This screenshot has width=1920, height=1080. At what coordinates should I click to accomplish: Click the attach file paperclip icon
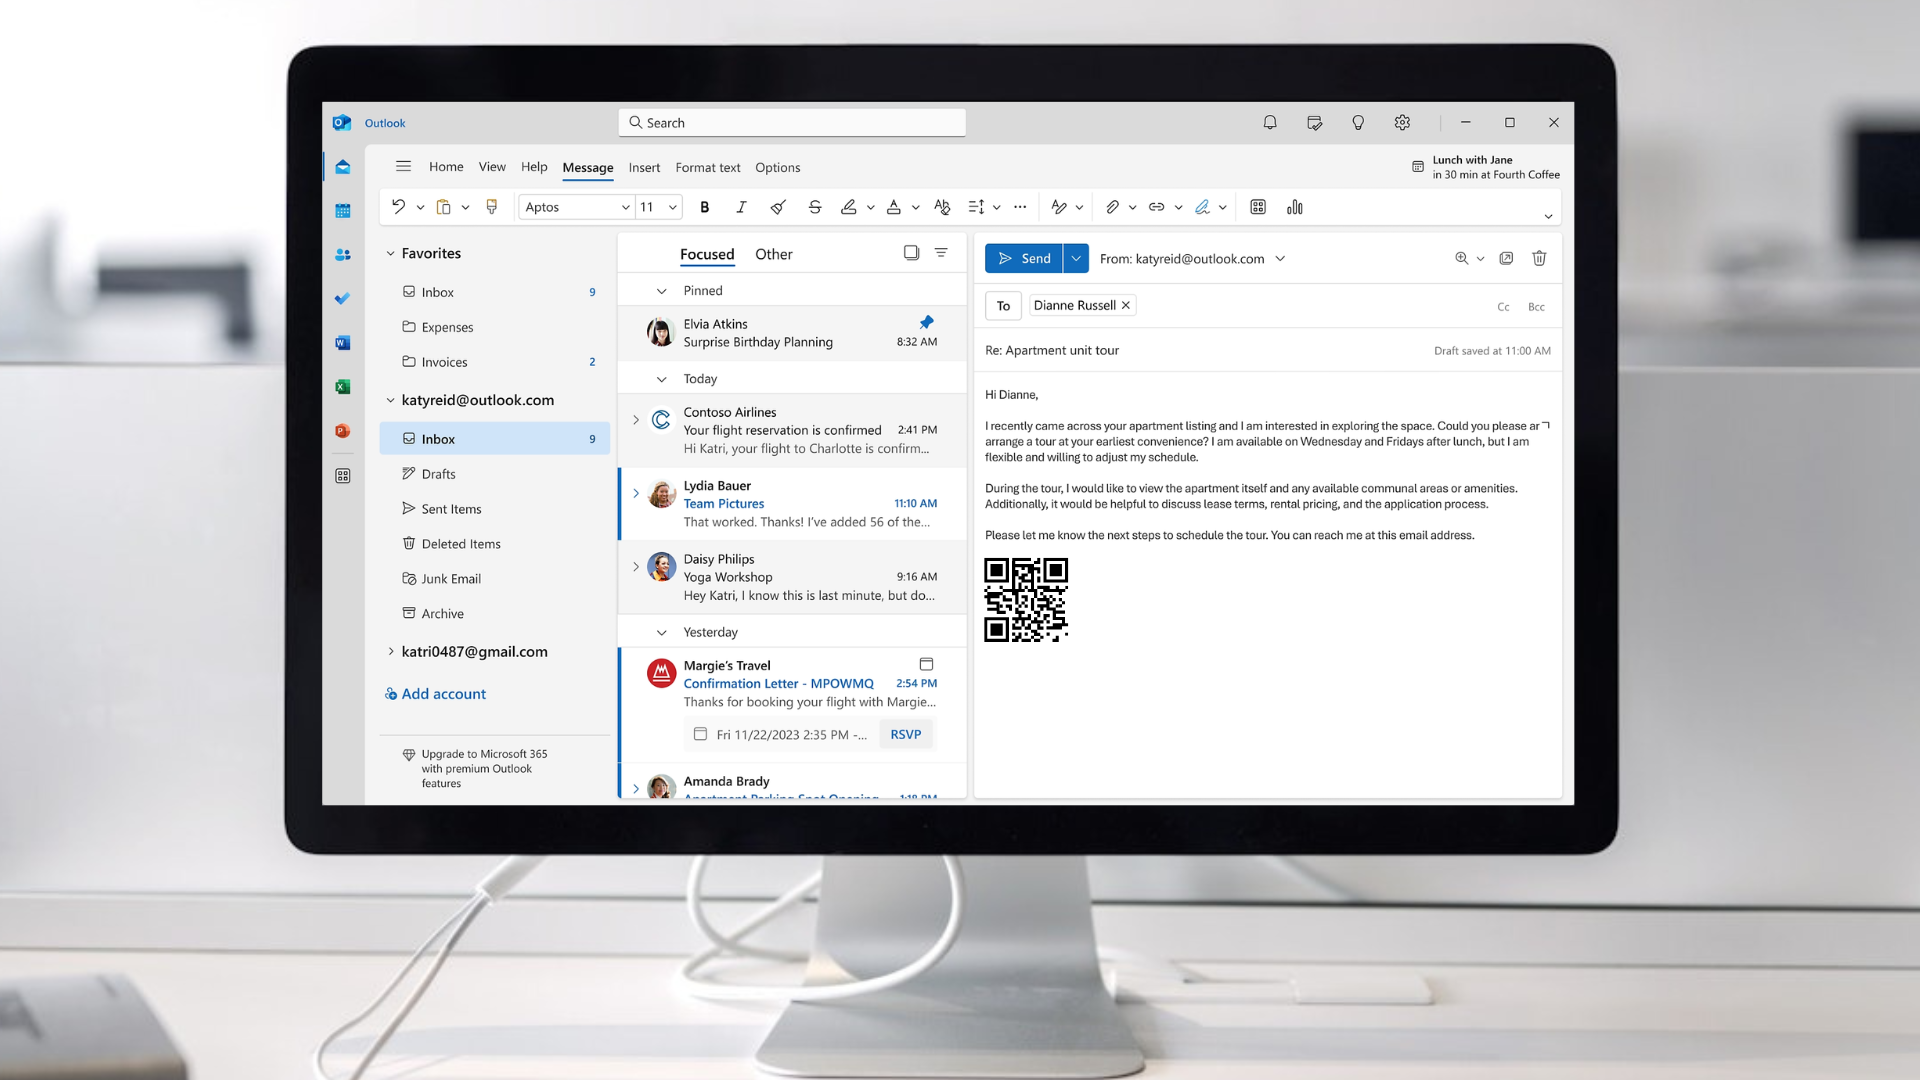click(1112, 207)
